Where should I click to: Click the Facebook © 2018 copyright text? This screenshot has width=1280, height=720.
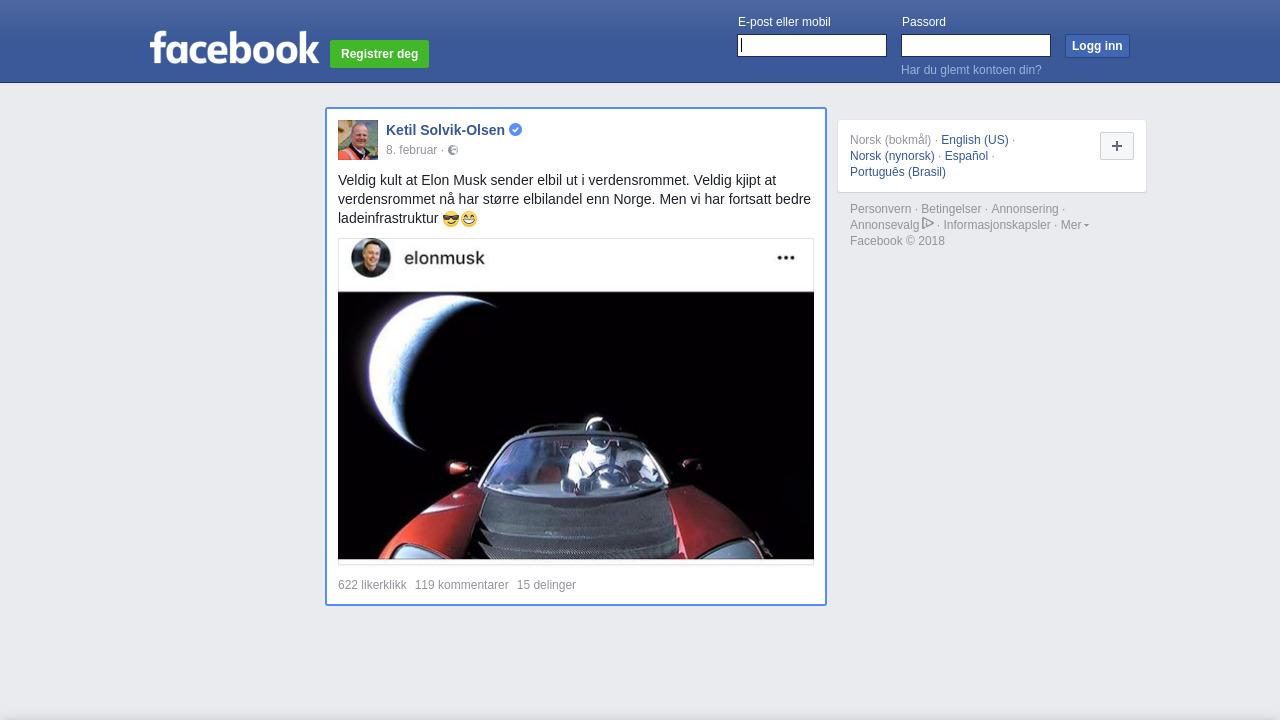[897, 241]
